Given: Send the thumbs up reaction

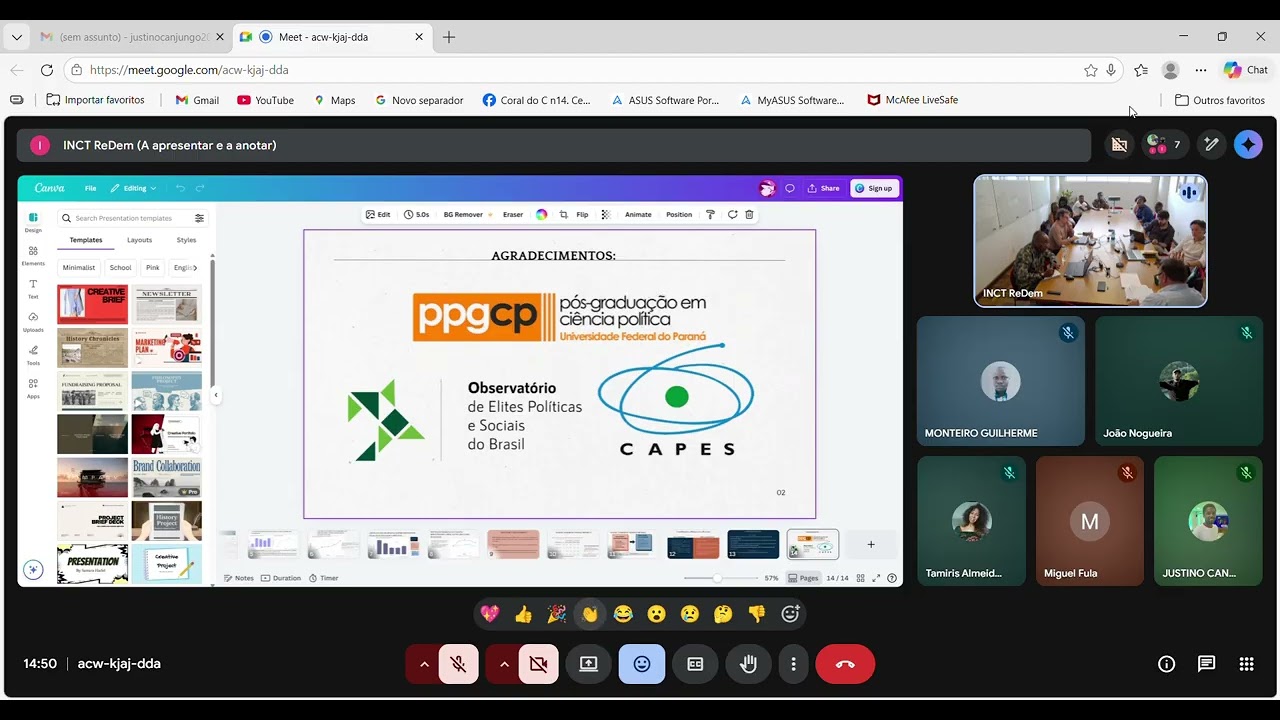Looking at the screenshot, I should tap(523, 614).
